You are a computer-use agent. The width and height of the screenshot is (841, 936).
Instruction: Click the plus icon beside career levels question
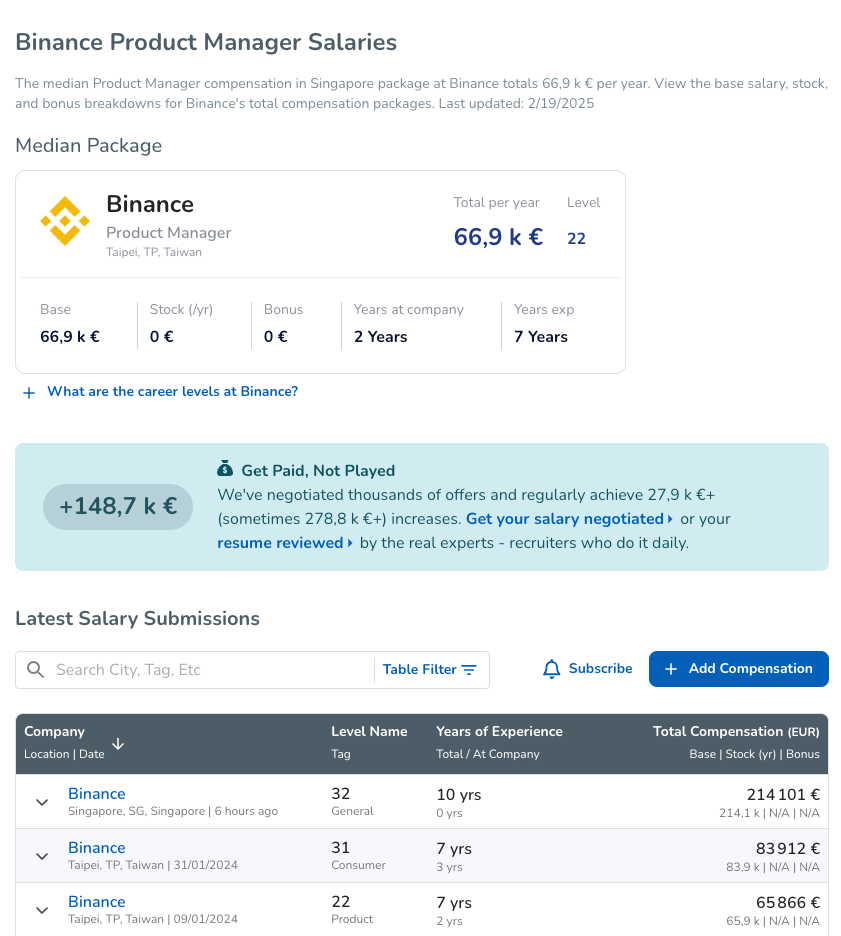[29, 393]
